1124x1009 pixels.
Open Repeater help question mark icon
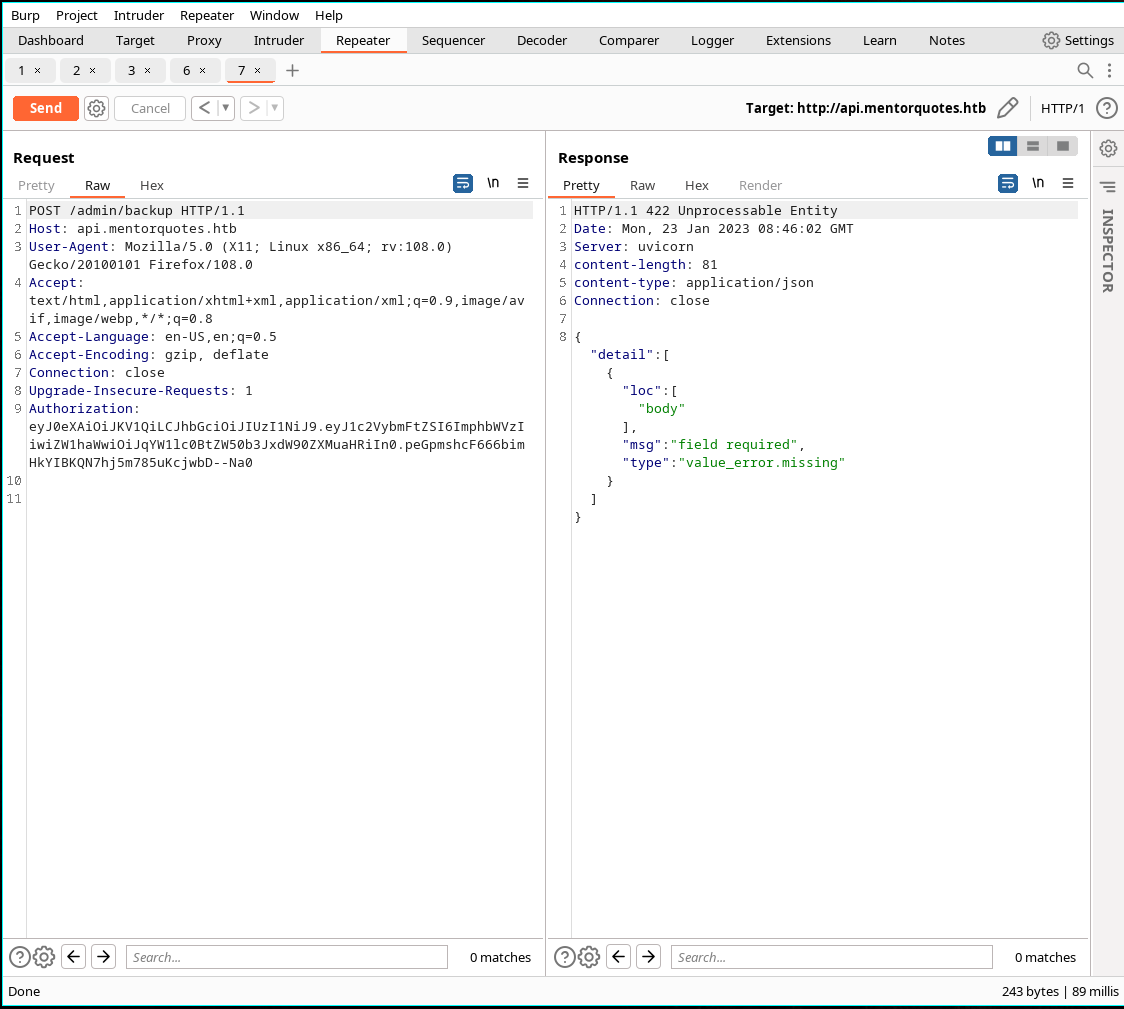pos(1107,108)
